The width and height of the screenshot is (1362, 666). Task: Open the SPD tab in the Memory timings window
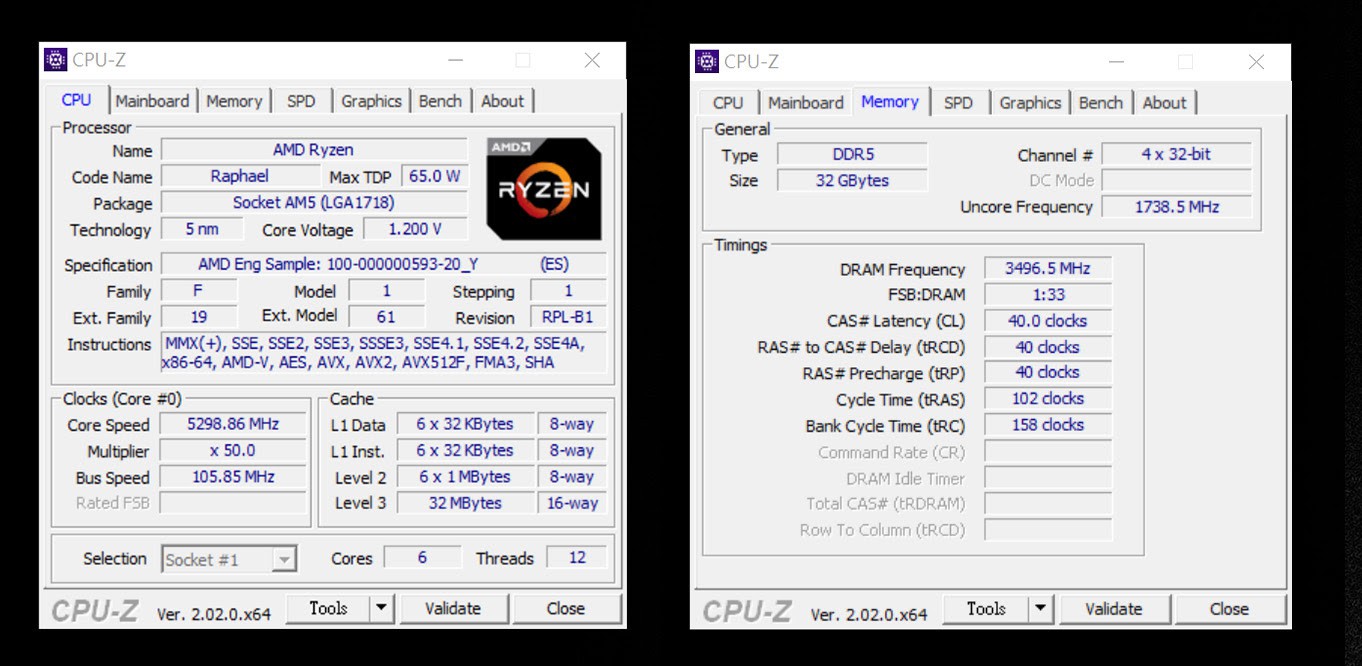pyautogui.click(x=958, y=103)
